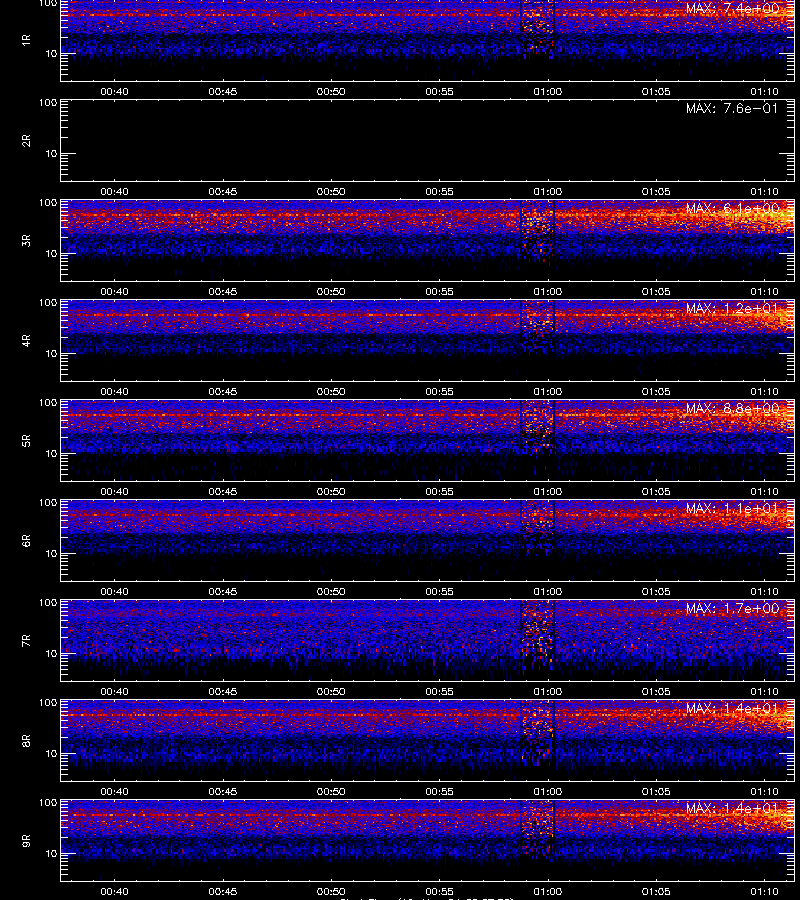Select the MAX: 1.4e+01 label in 9R
Screen dimensions: 800x900
click(x=732, y=808)
